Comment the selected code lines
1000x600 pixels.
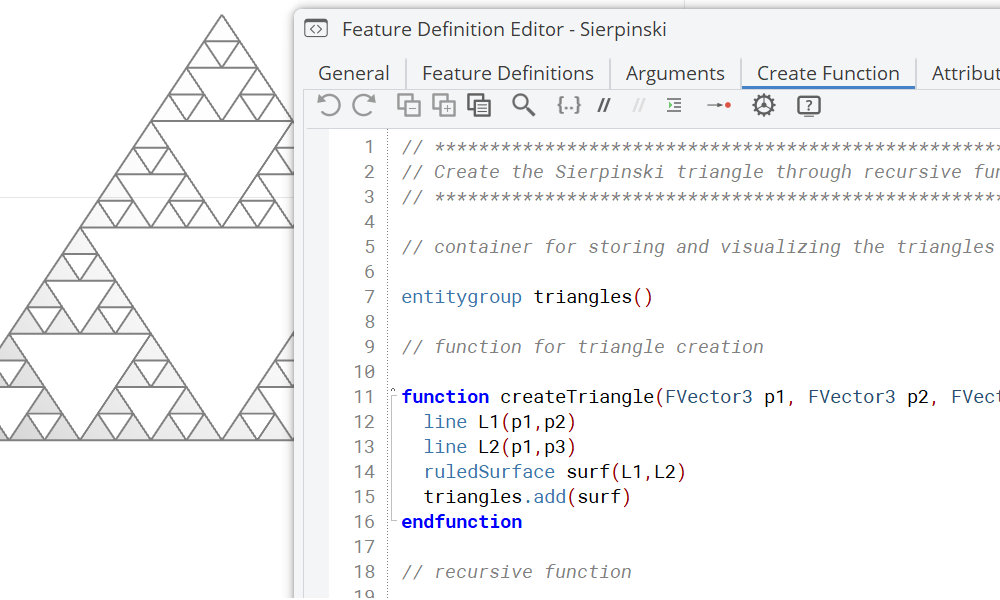(x=604, y=105)
